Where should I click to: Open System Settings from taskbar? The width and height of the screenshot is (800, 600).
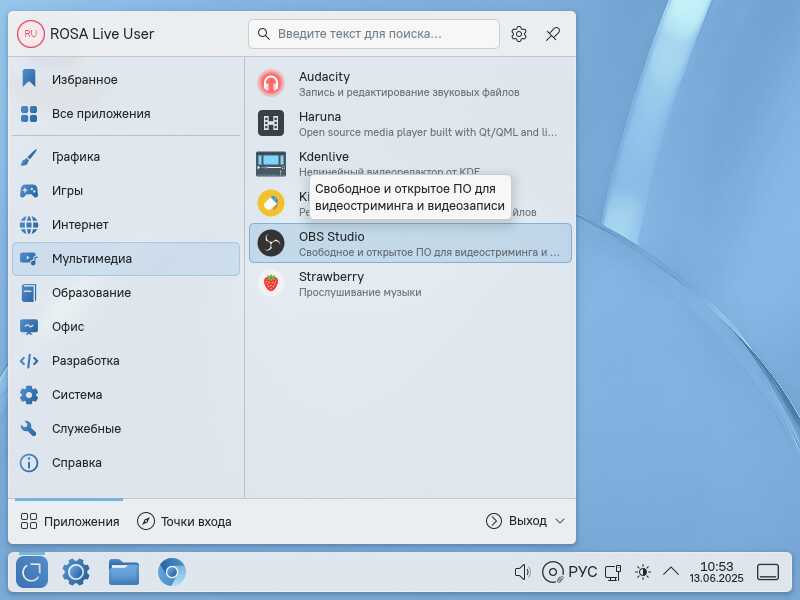tap(76, 572)
